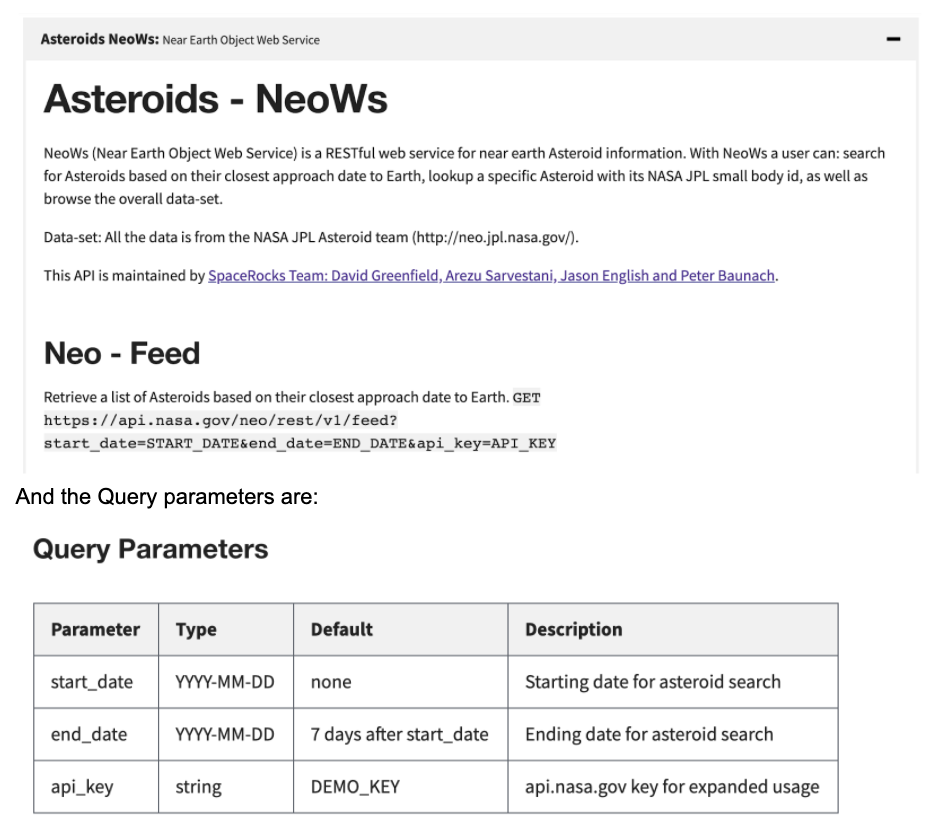Image resolution: width=936 pixels, height=828 pixels.
Task: Click the DEMO_KEY default value
Action: (x=355, y=787)
